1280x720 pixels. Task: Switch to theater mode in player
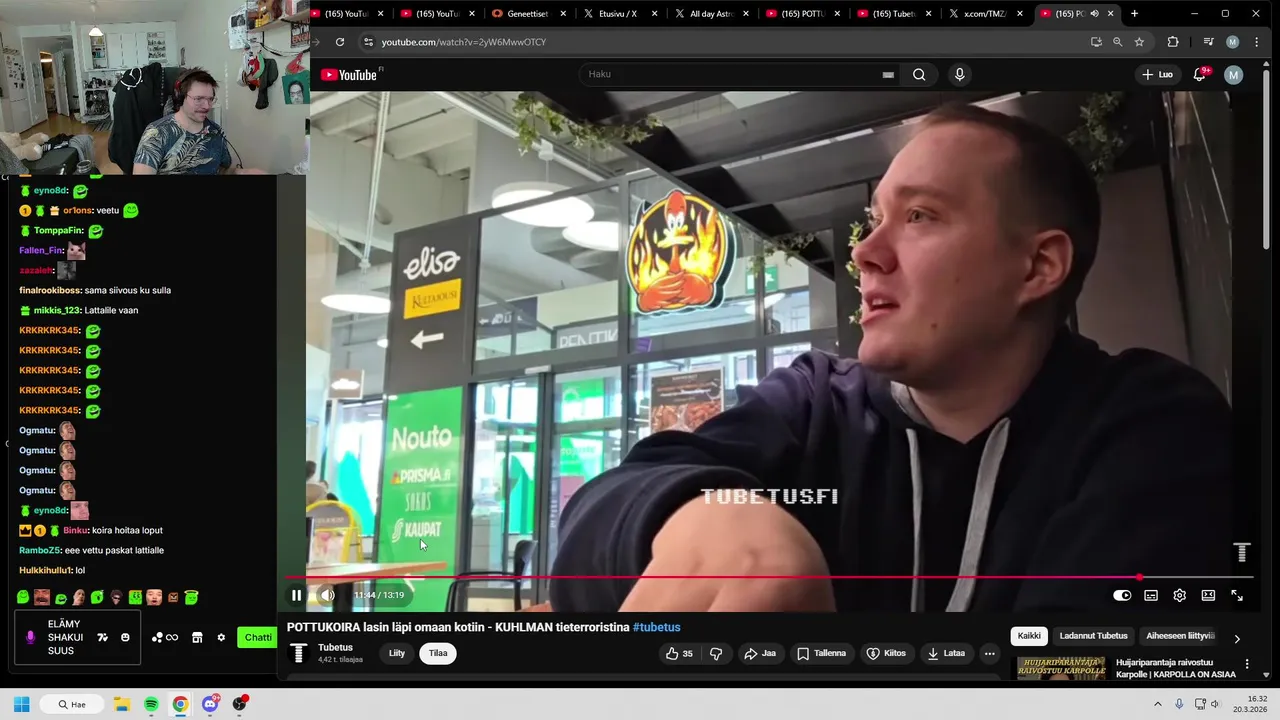[x=1208, y=595]
